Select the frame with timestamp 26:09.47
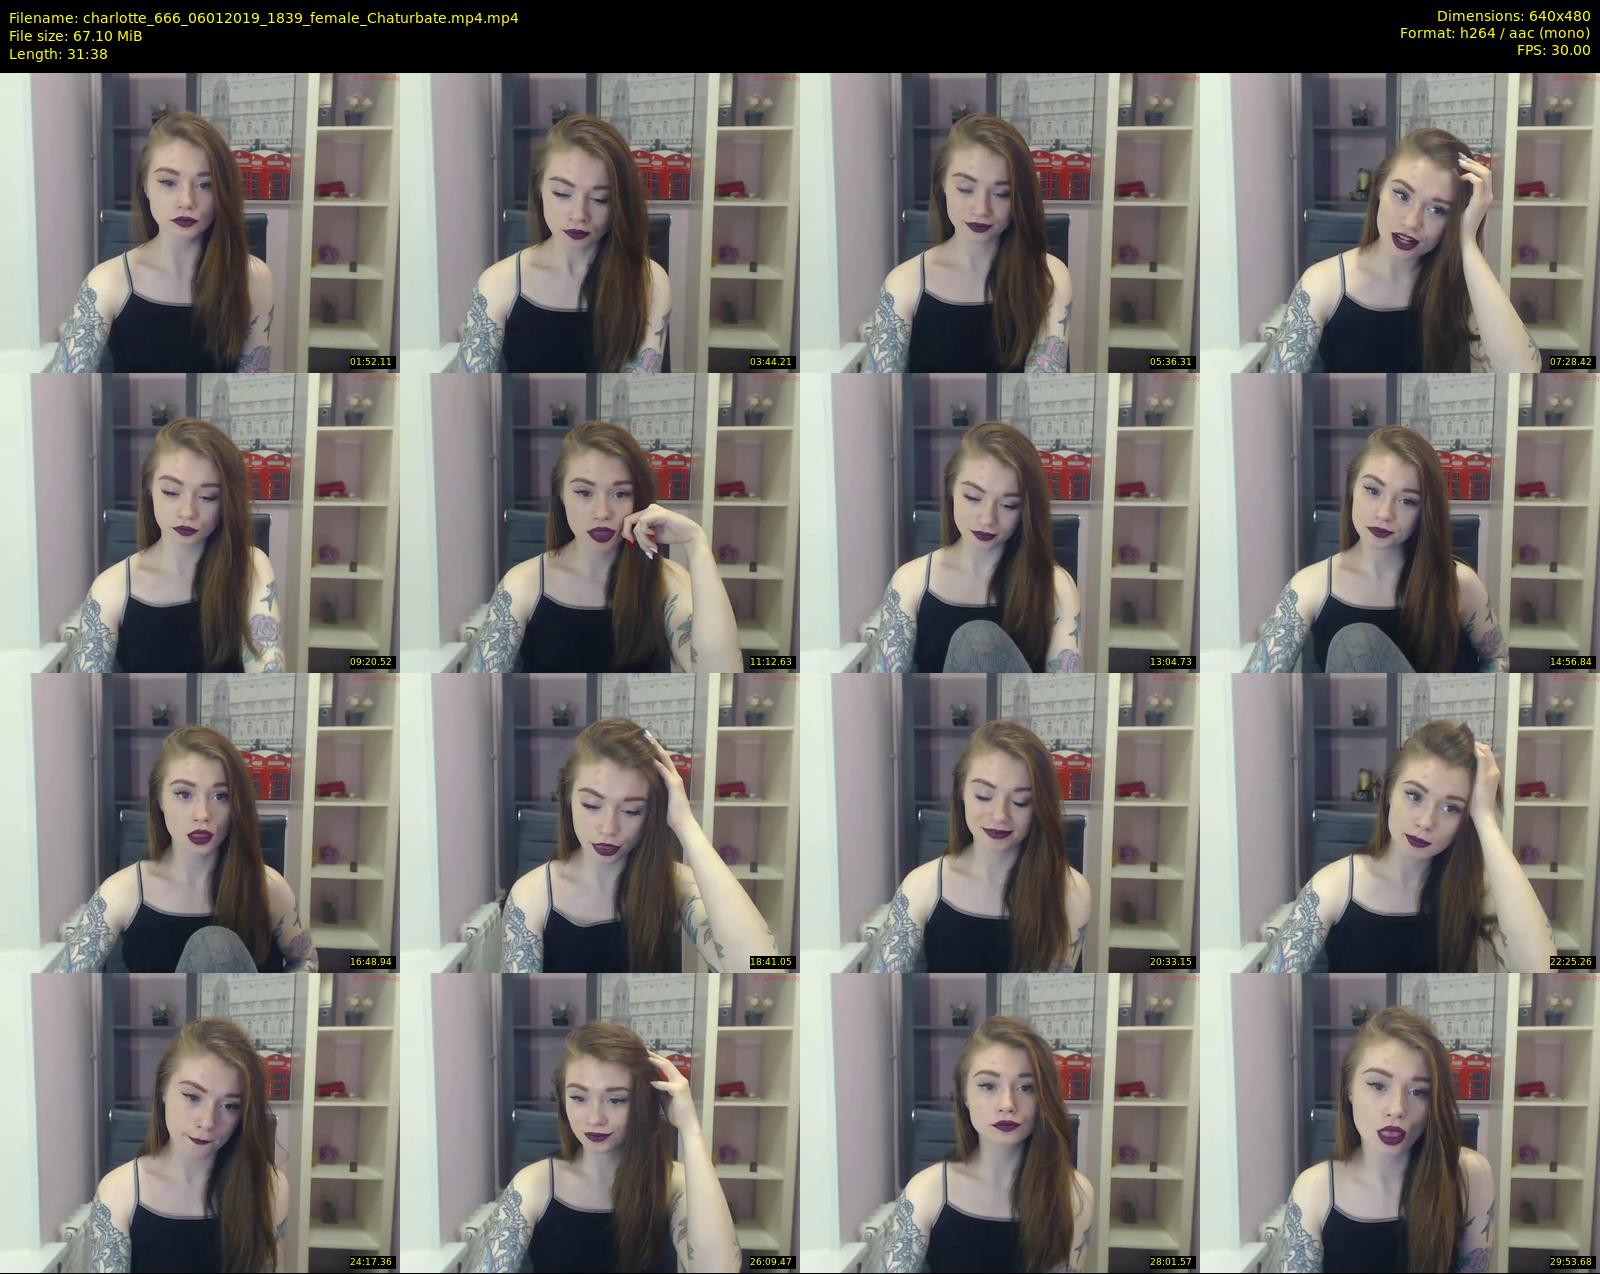The height and width of the screenshot is (1274, 1600). pyautogui.click(x=600, y=1123)
